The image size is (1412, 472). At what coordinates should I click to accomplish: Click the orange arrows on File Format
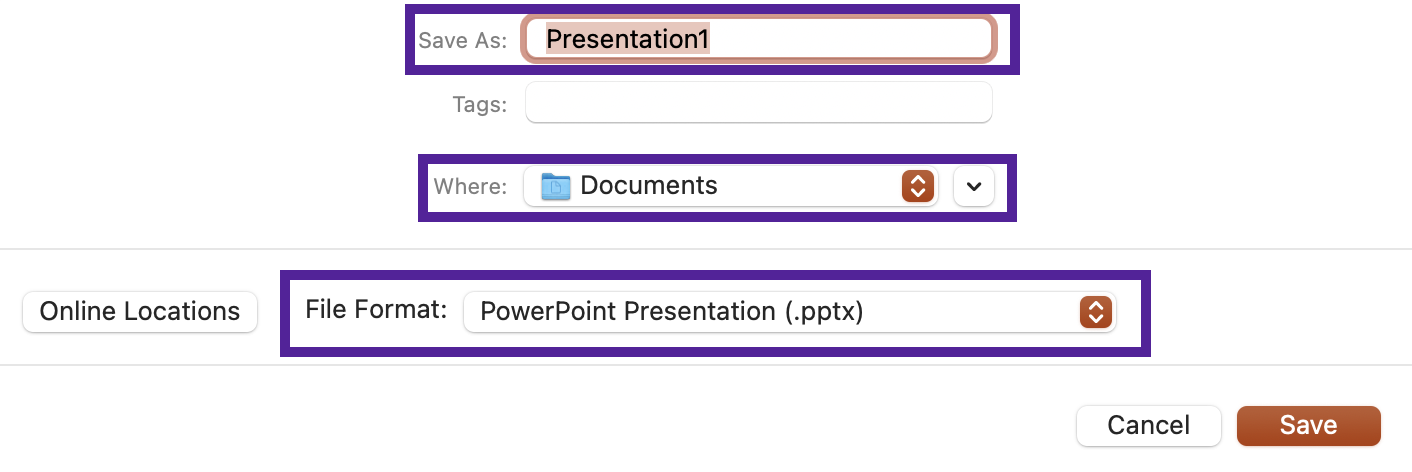tap(1095, 312)
